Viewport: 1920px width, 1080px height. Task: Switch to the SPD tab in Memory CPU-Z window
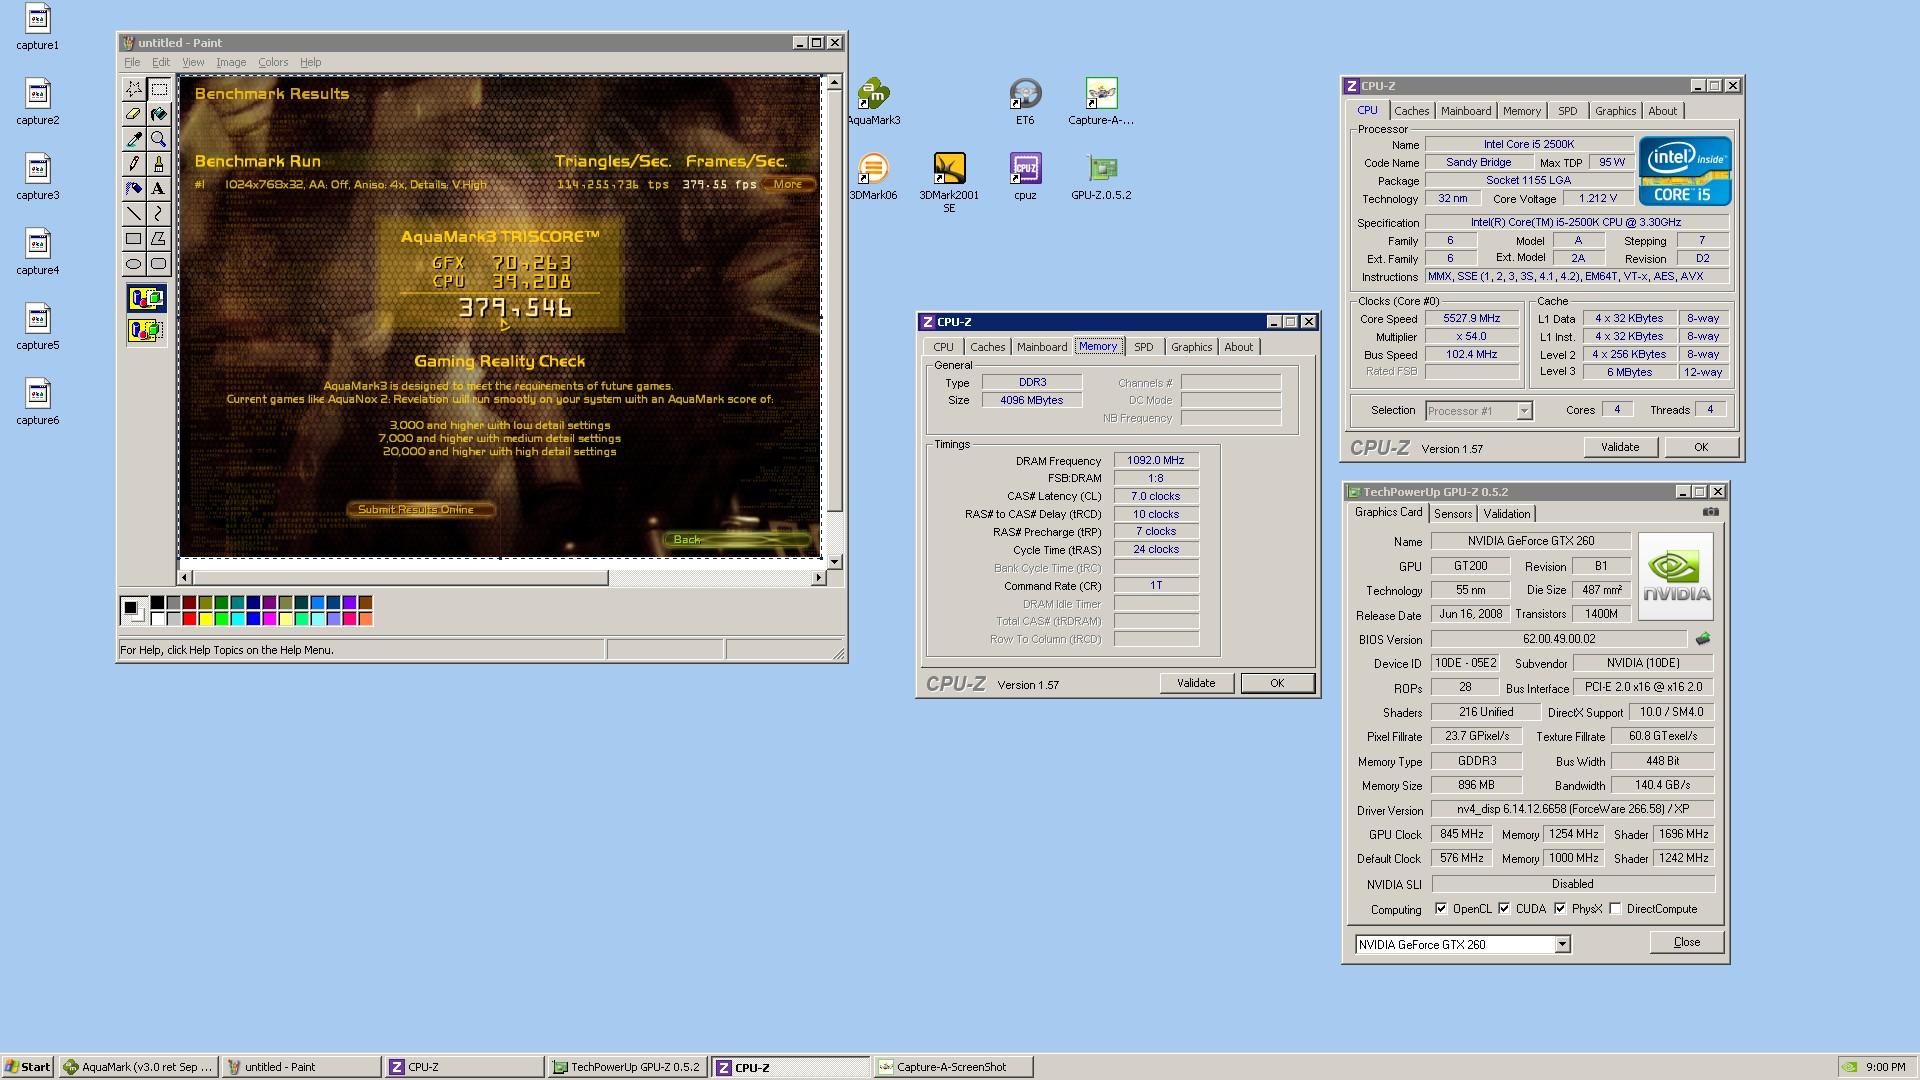(x=1143, y=347)
